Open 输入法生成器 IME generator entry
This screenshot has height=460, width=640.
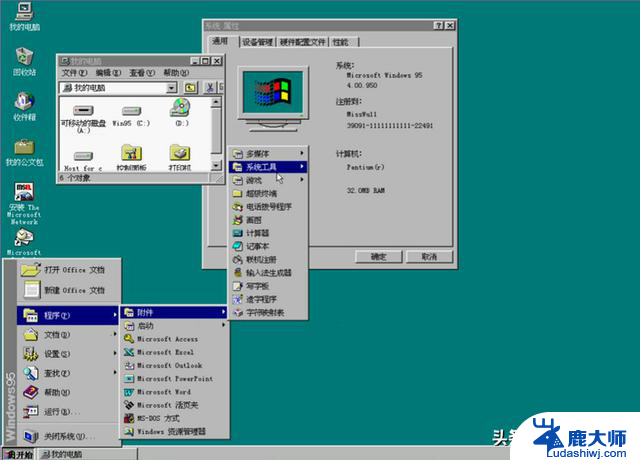pos(268,273)
